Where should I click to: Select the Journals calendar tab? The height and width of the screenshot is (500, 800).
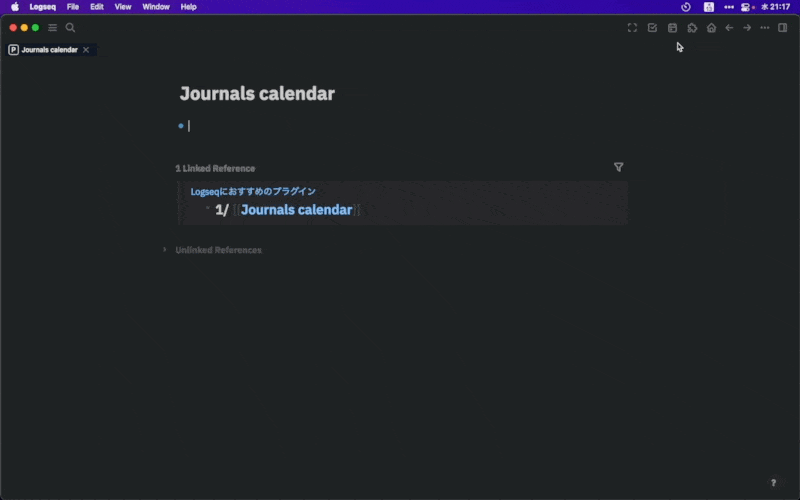[x=49, y=49]
